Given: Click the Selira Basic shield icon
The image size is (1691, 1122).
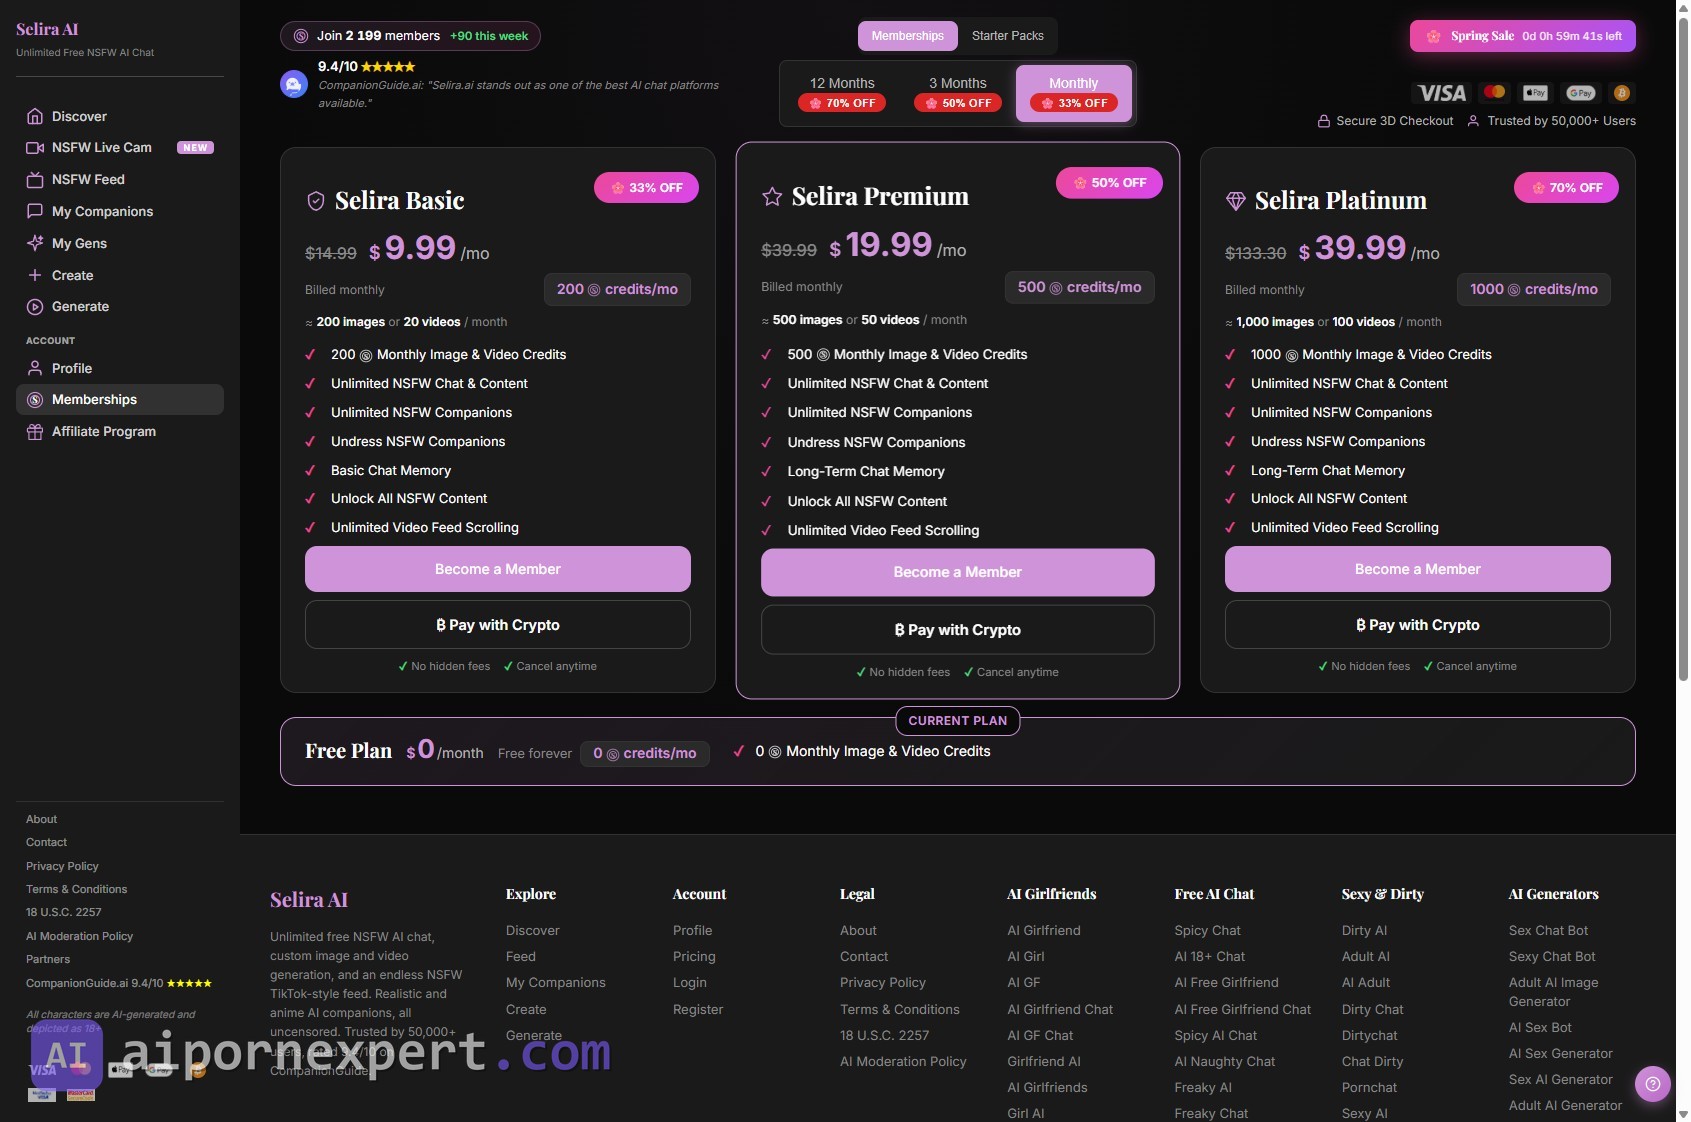Looking at the screenshot, I should pyautogui.click(x=316, y=201).
